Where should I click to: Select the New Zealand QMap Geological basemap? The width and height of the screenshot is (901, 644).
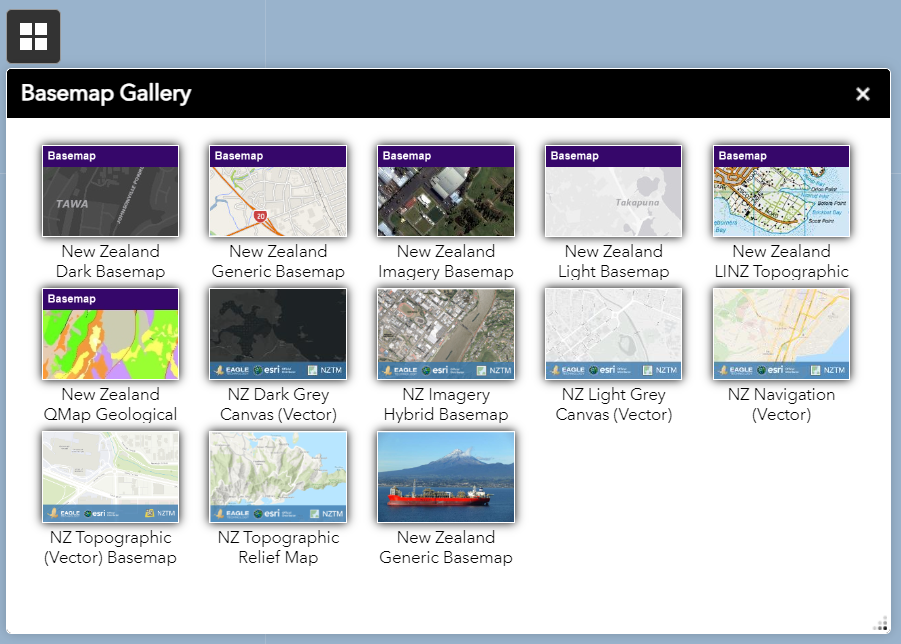(x=110, y=333)
